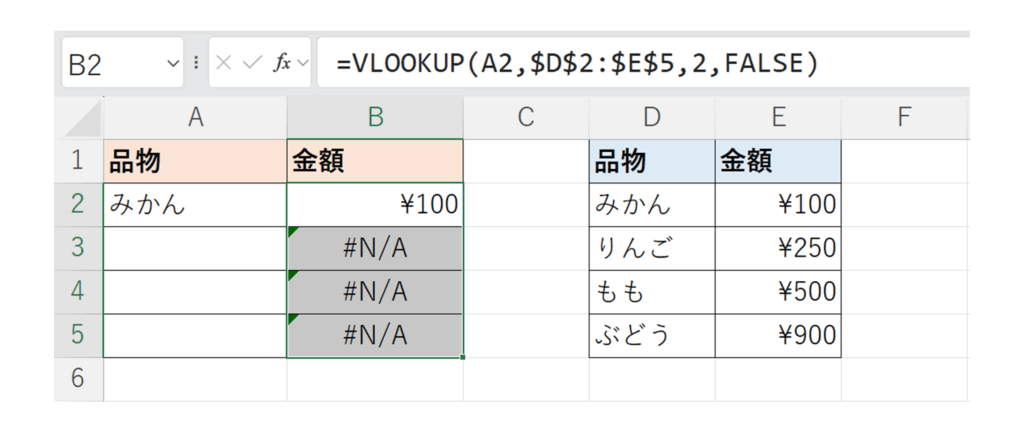The width and height of the screenshot is (1024, 442).
Task: Click into the VLOOKUP formula bar text
Action: (x=578, y=63)
